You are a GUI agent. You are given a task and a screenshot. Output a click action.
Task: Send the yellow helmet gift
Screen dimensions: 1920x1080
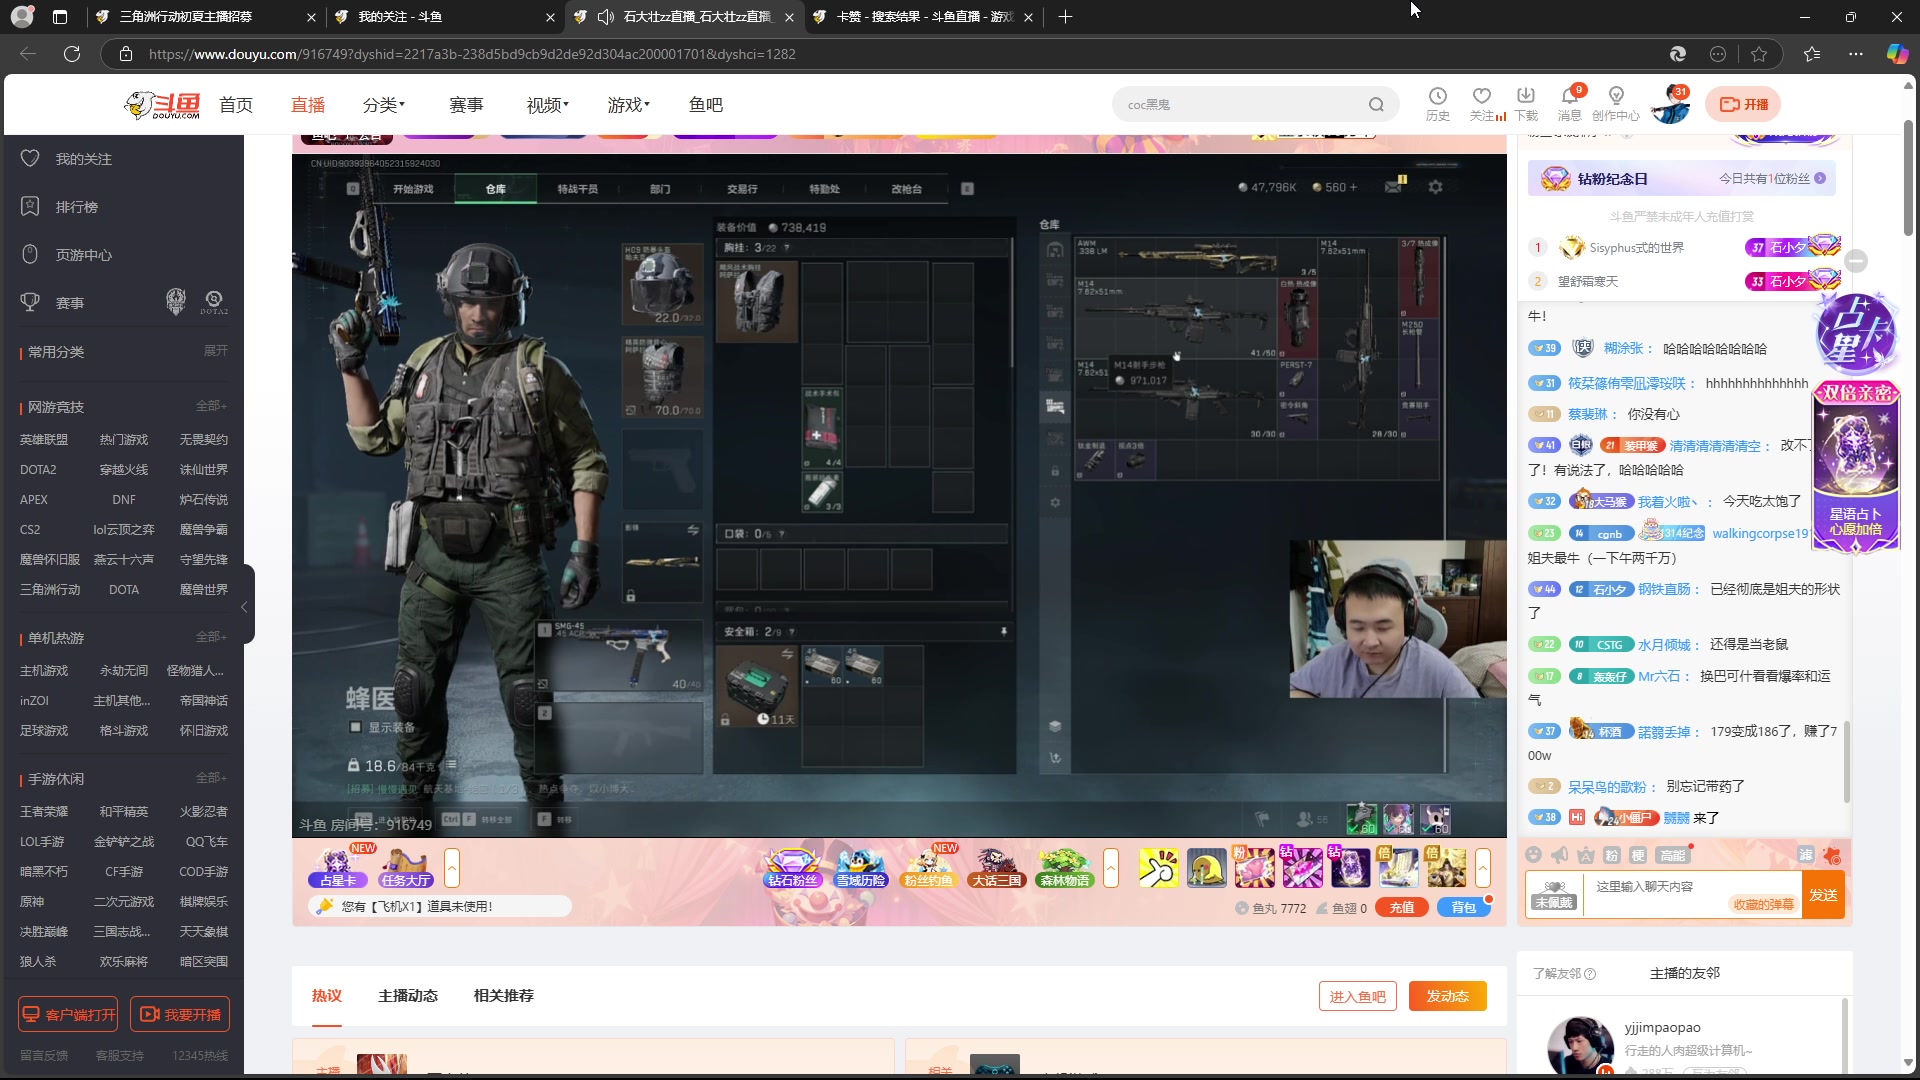click(x=1206, y=868)
